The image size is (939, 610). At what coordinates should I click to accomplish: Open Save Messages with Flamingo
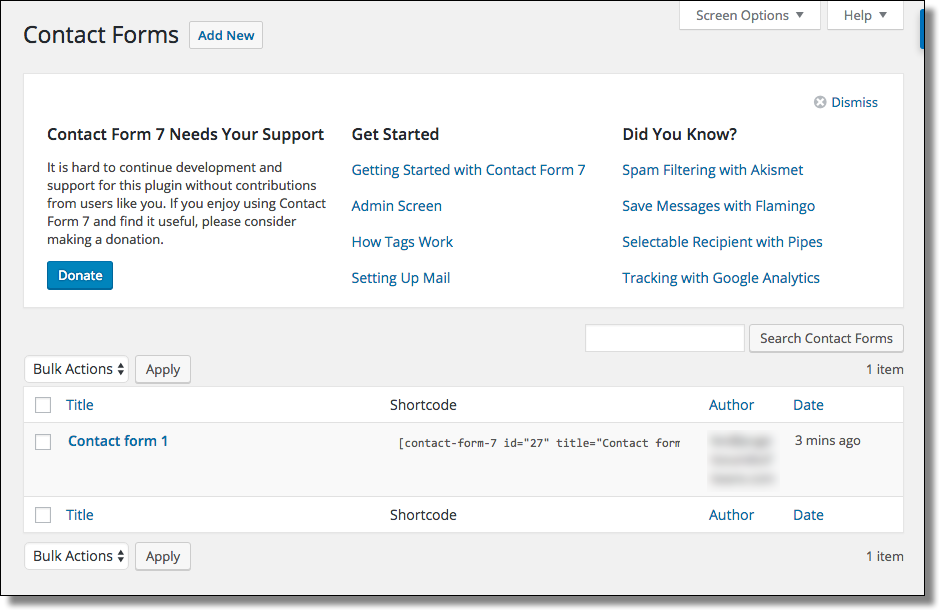pos(718,205)
